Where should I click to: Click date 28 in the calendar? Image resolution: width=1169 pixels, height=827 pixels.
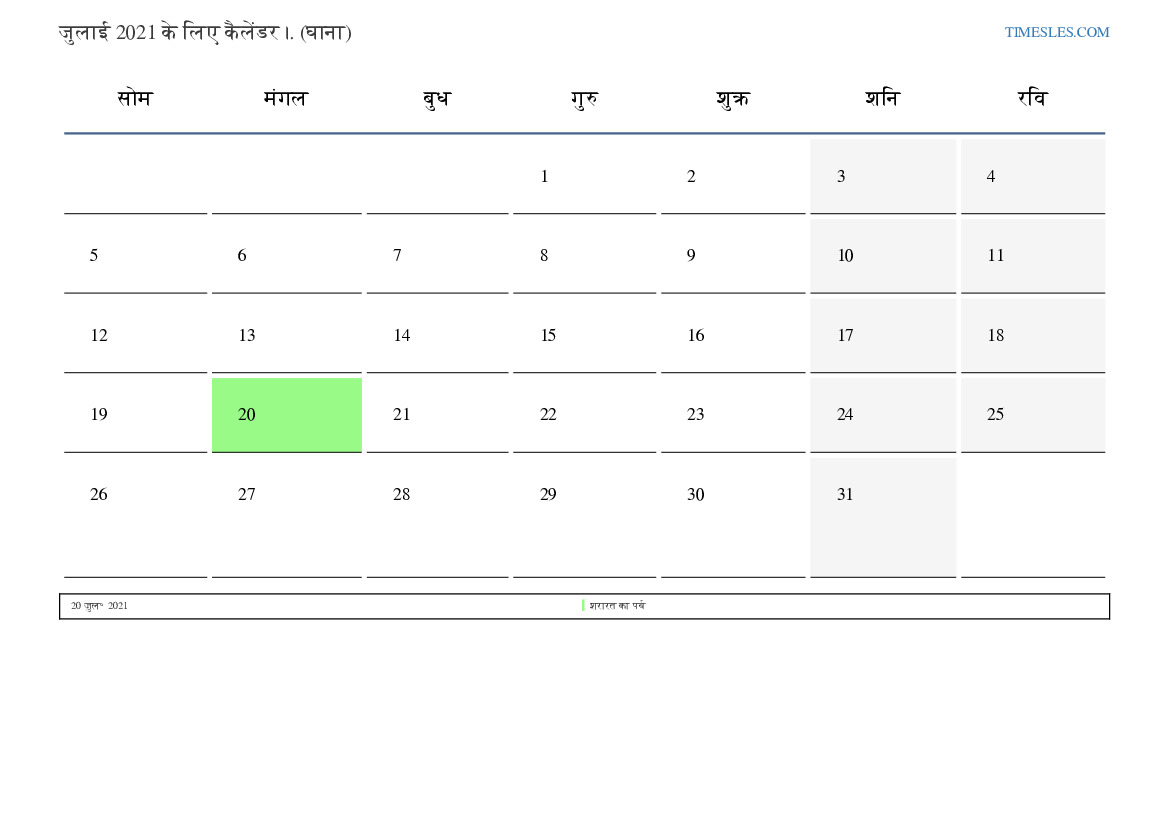(x=438, y=518)
